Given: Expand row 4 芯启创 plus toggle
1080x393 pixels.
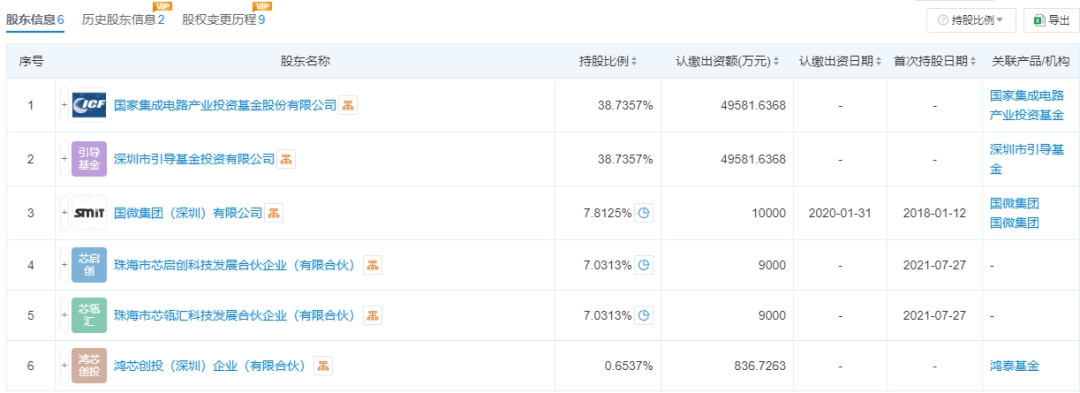Looking at the screenshot, I should 65,265.
